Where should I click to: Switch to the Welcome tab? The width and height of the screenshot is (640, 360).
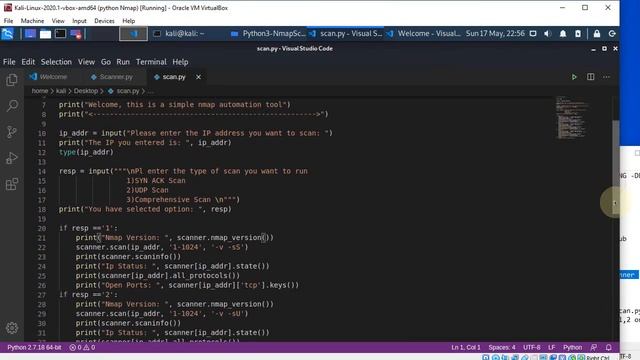[48, 77]
